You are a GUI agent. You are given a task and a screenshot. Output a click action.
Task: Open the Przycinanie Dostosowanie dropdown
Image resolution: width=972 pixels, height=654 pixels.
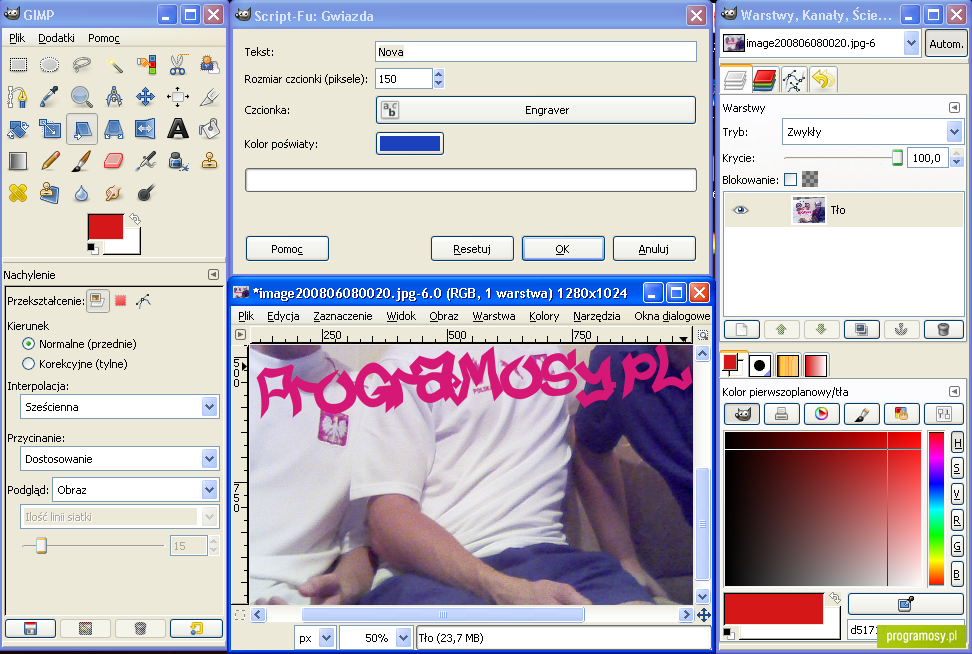pos(120,459)
